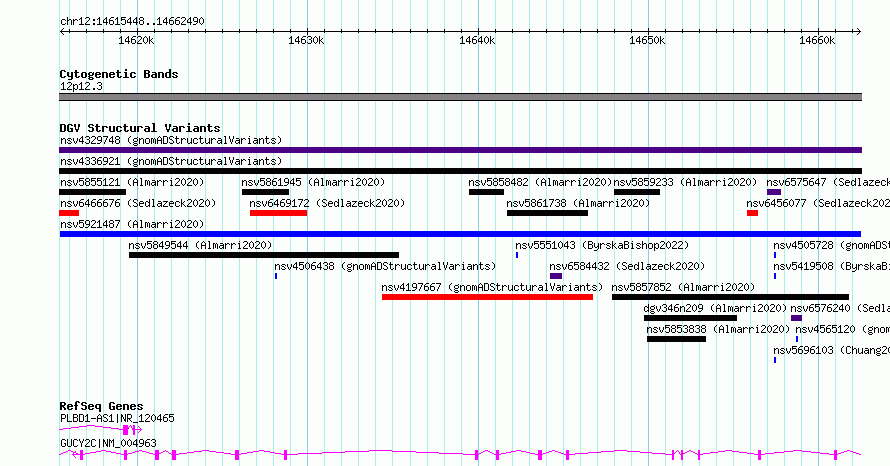
Task: Click the black nsv5855121 variant bar
Action: (93, 192)
